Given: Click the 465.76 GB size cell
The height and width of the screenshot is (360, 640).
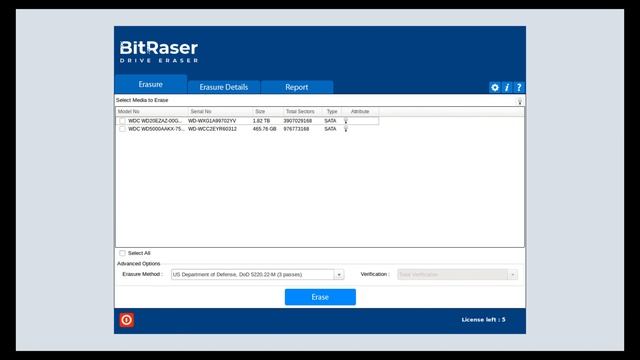Looking at the screenshot, I should pyautogui.click(x=264, y=129).
